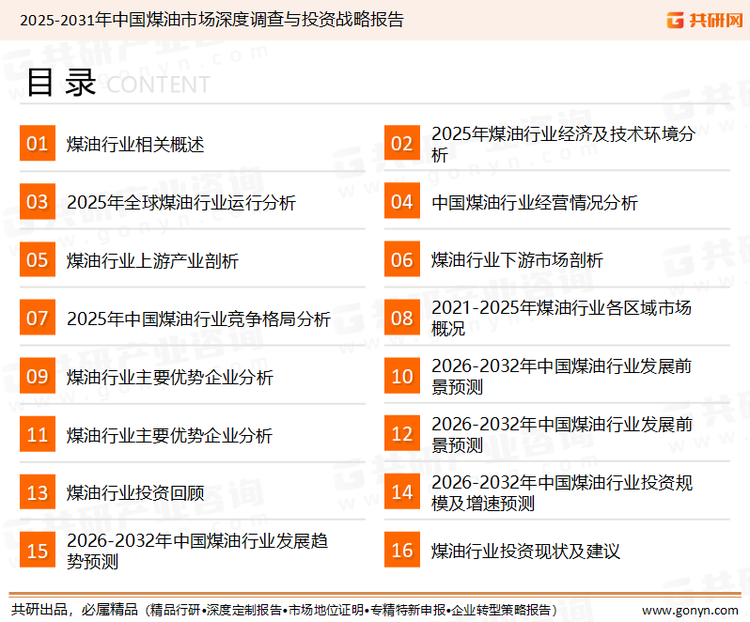
Task: Open chapter 10 title 中国煤油行业发展前景预测
Action: coord(562,377)
